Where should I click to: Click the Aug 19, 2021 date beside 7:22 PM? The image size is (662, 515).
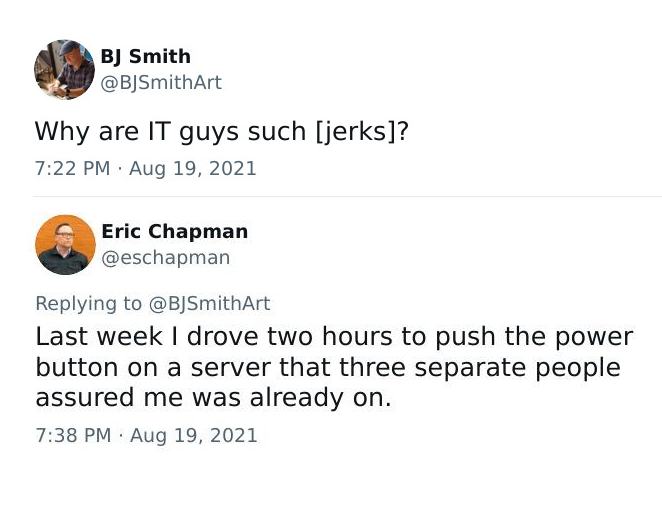[x=193, y=169]
